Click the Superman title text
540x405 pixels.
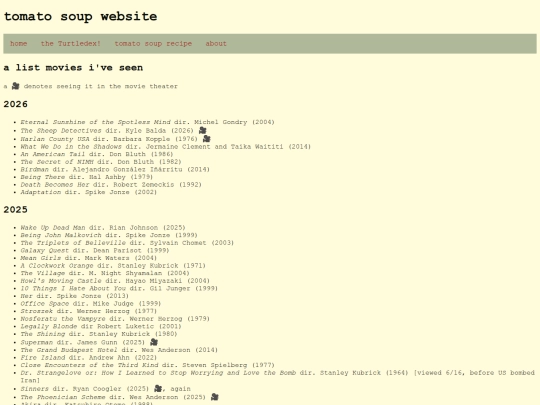point(37,342)
